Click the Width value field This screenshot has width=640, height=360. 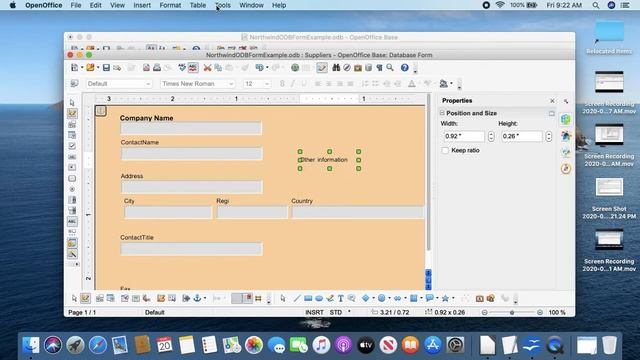click(x=464, y=136)
